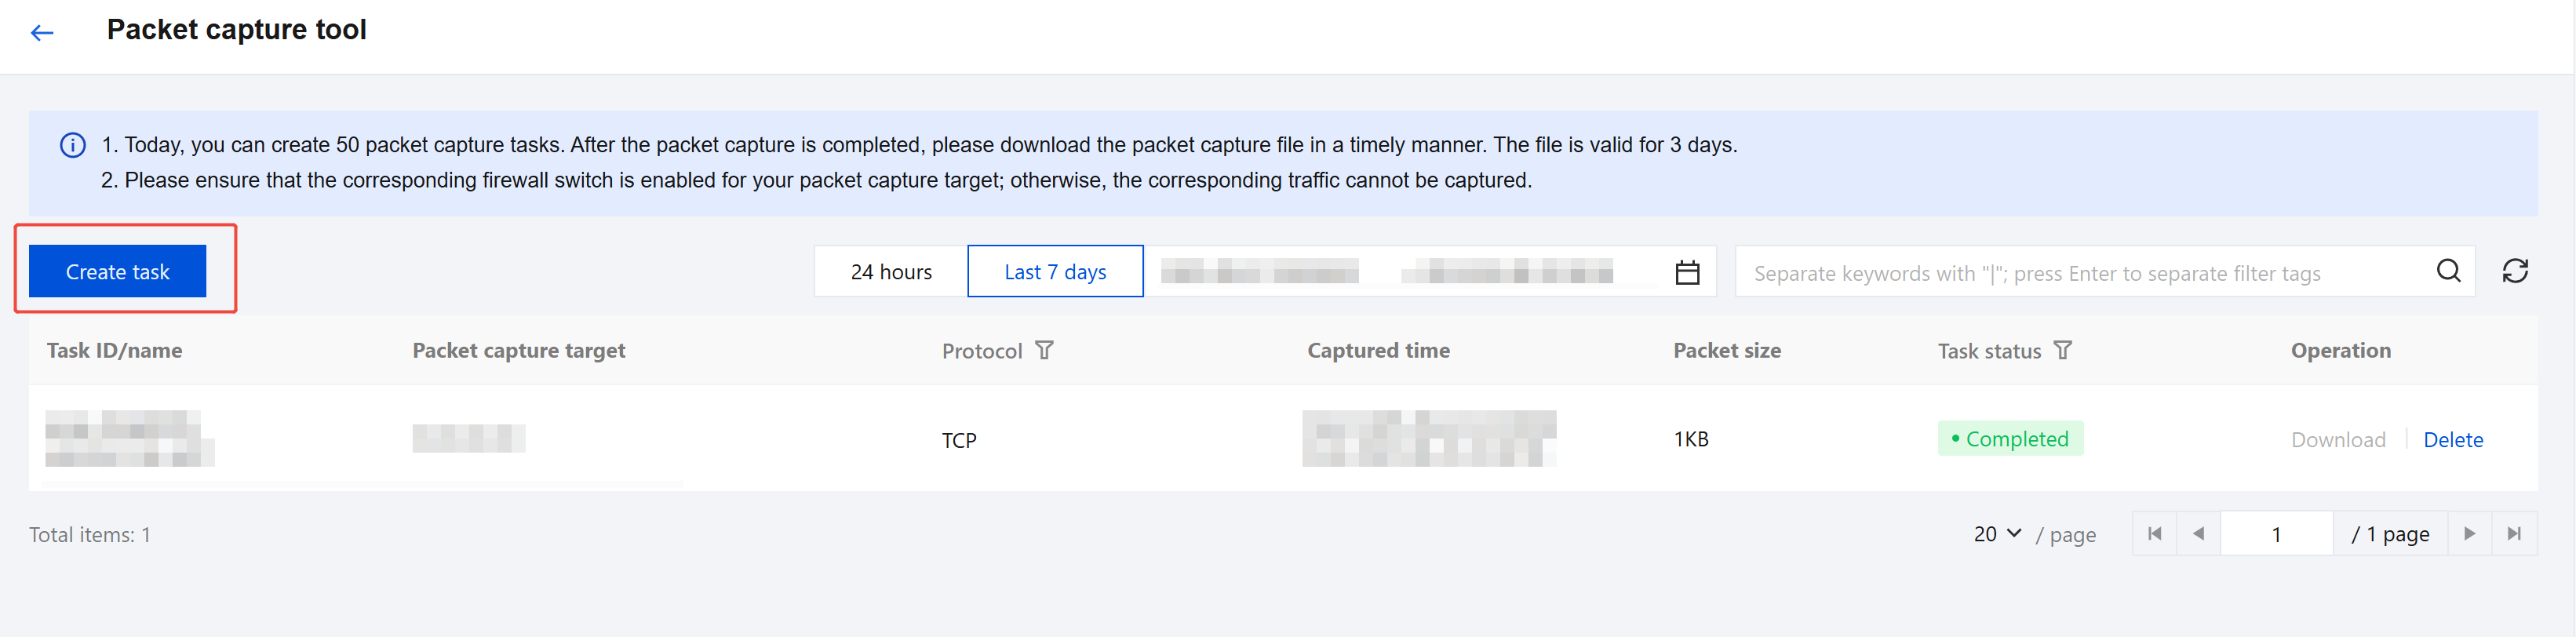Open the Task status column filter
This screenshot has width=2576, height=637.
pyautogui.click(x=2062, y=350)
